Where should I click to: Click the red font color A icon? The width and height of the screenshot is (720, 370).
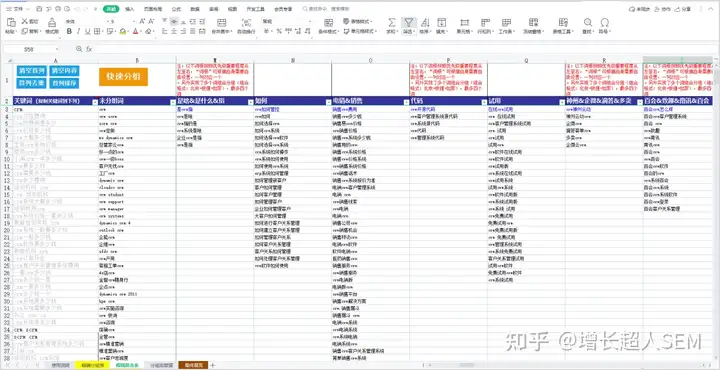click(x=135, y=31)
